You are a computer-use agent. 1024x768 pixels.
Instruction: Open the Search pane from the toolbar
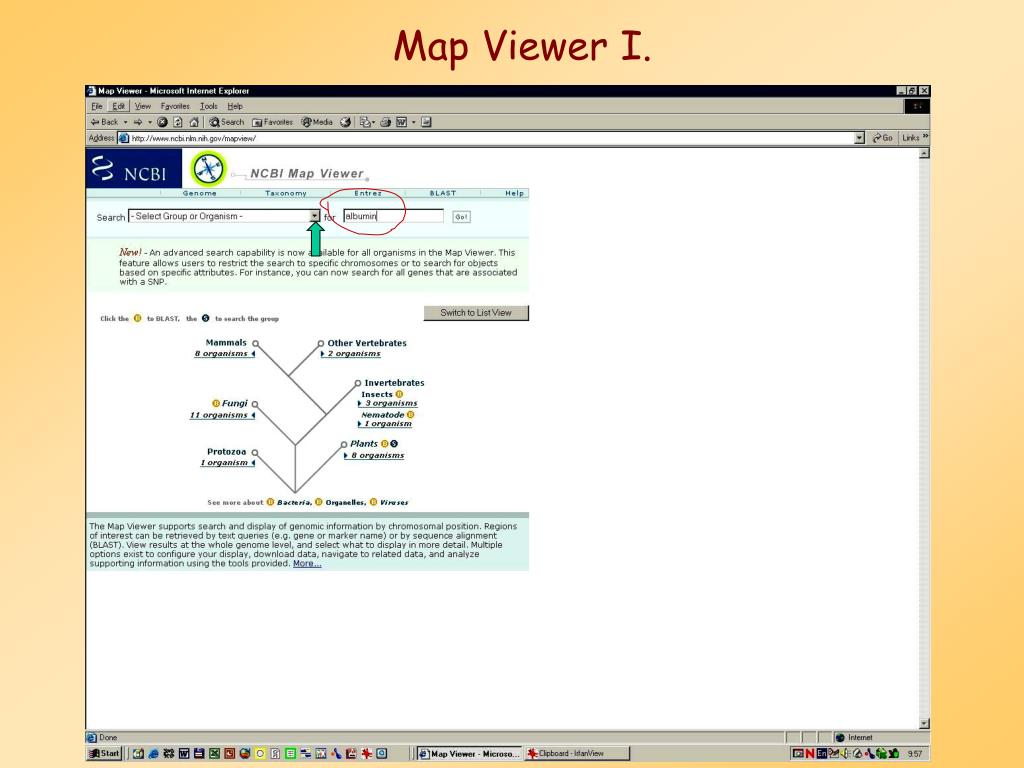tap(227, 122)
